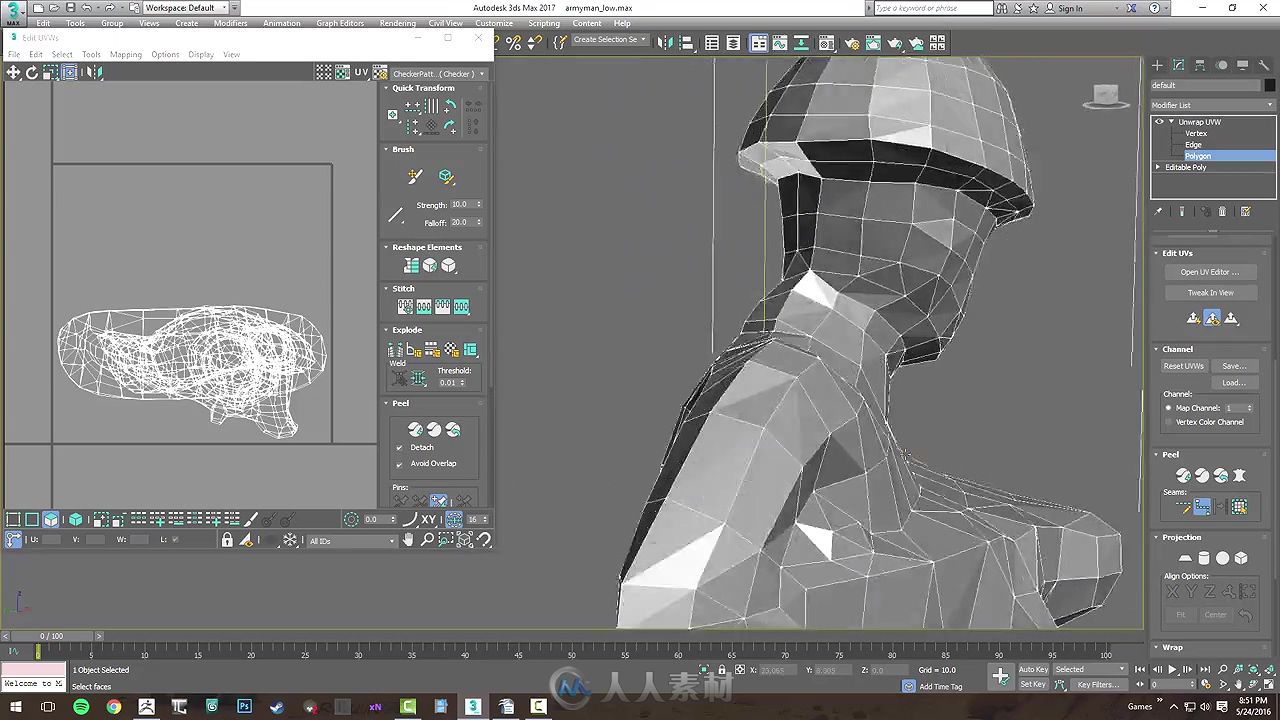Click the Load... button in Channel rollout

1234,383
